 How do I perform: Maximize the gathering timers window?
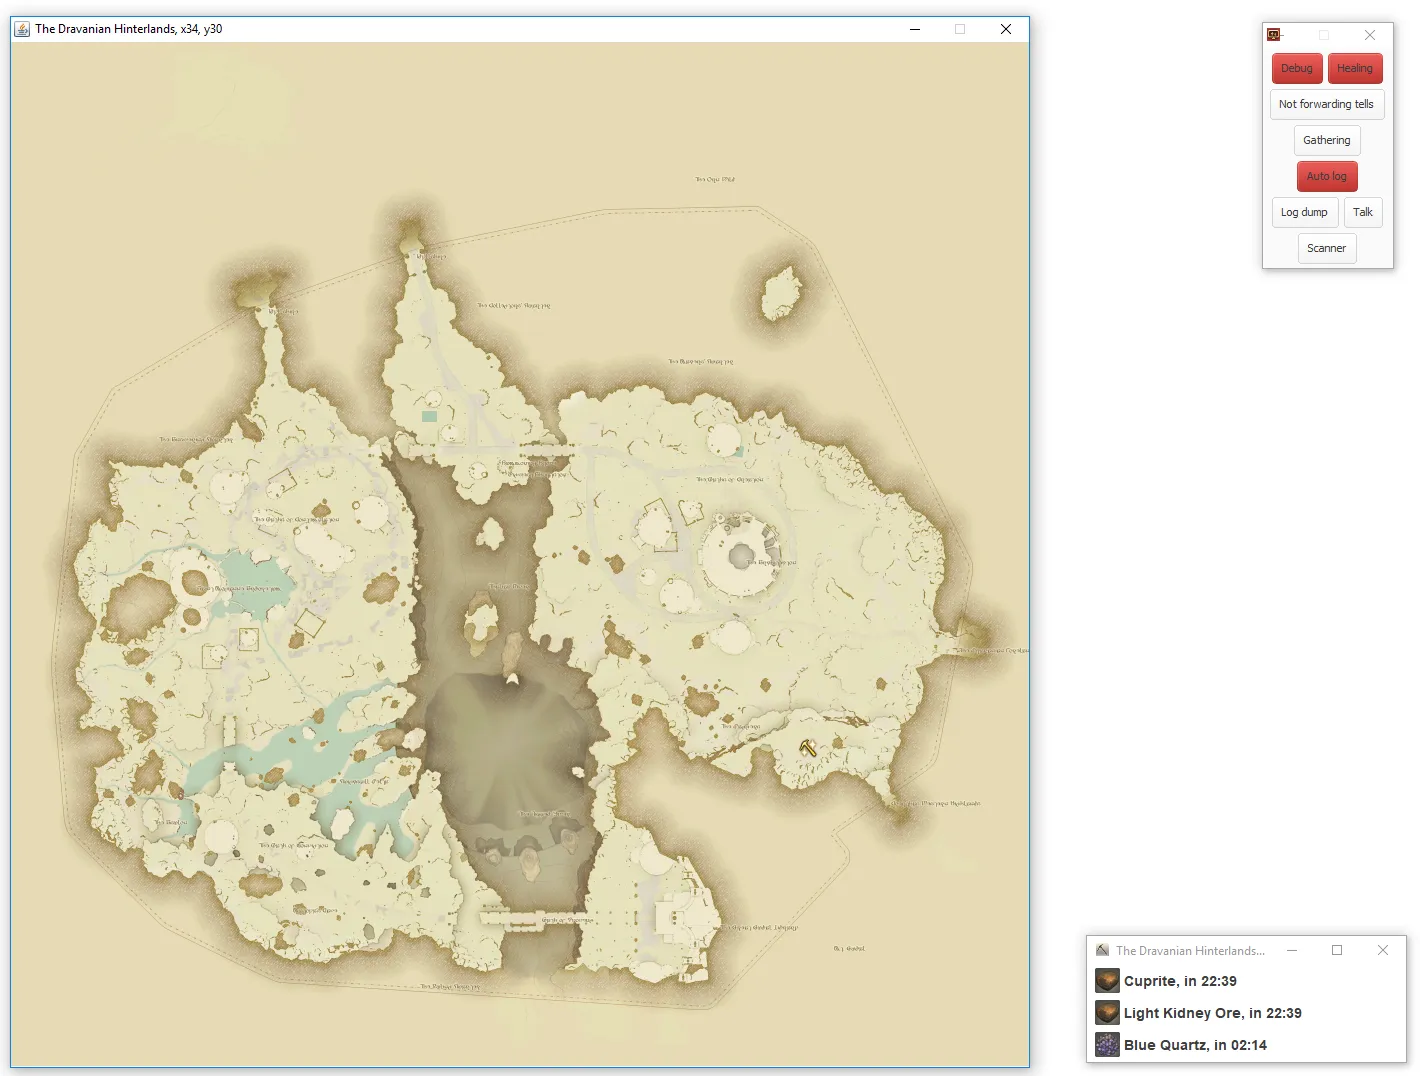(x=1337, y=950)
